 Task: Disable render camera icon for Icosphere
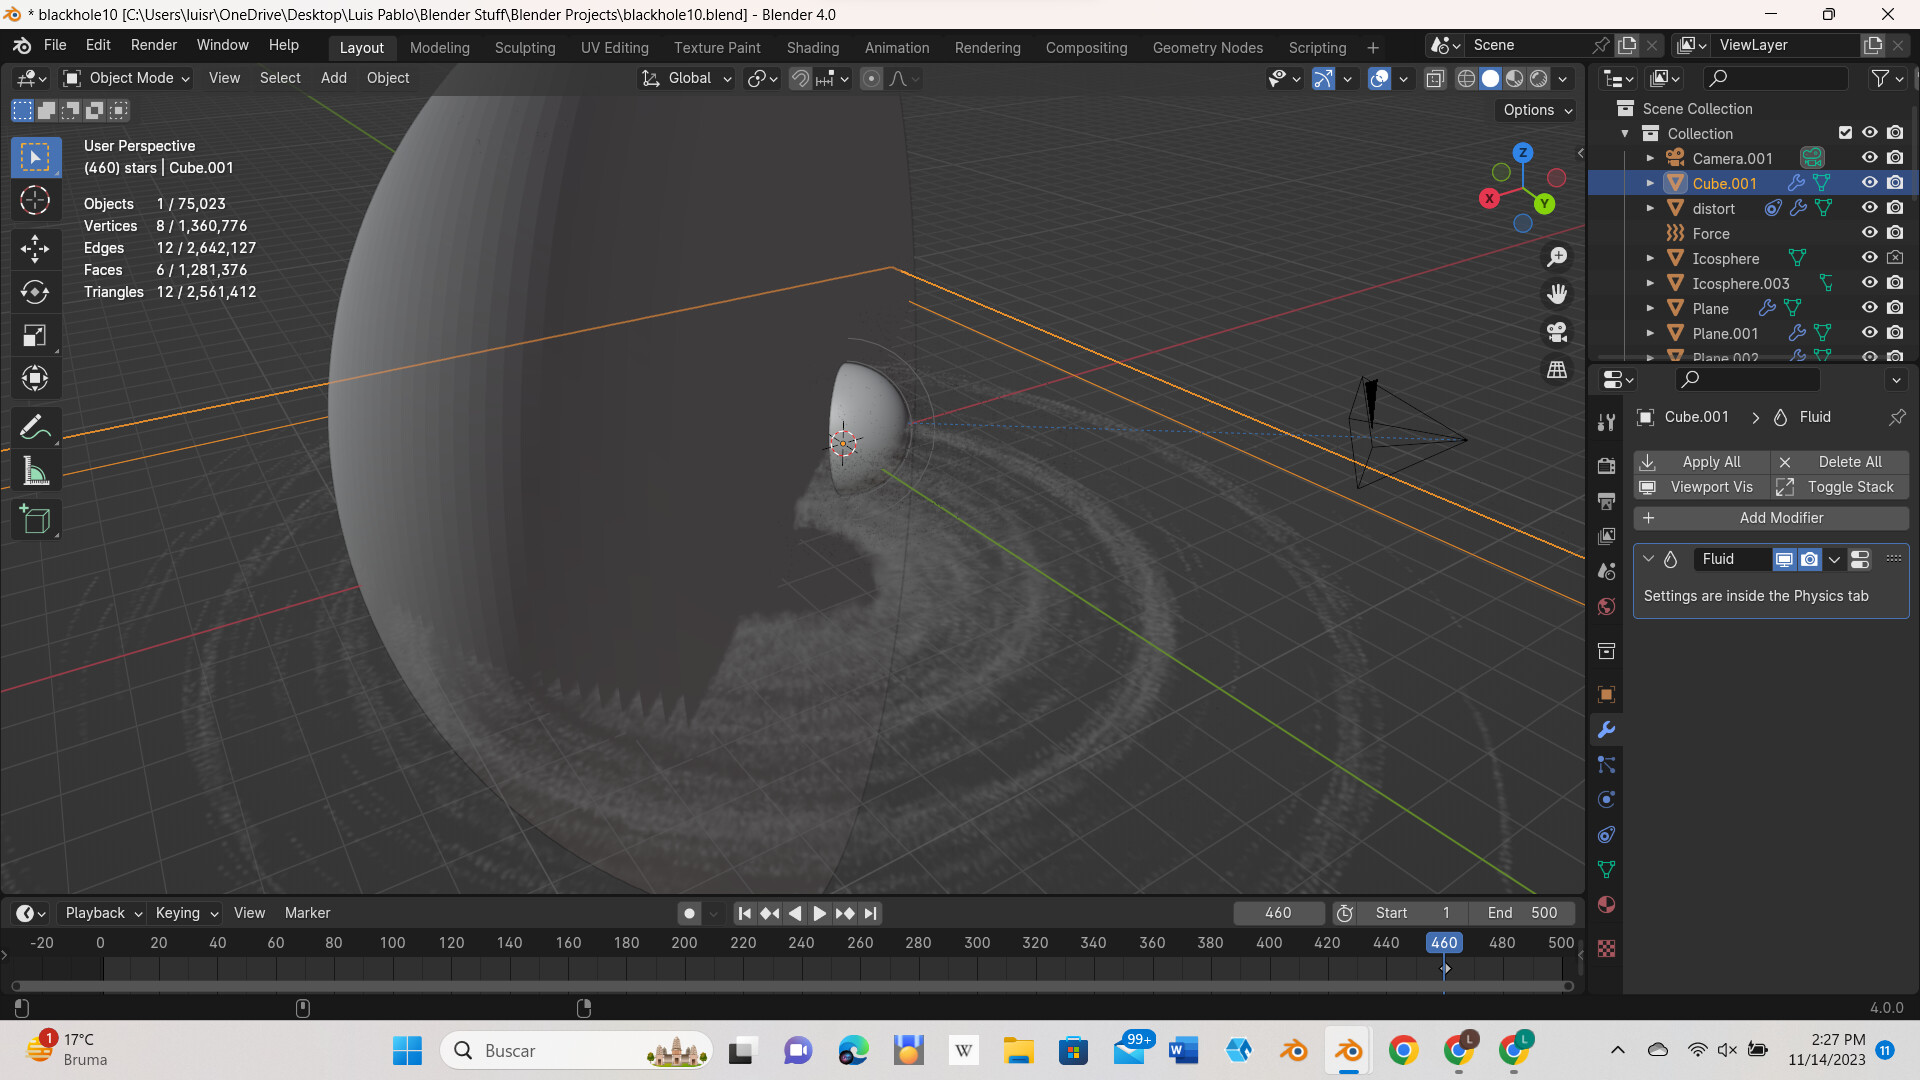[x=1895, y=258]
